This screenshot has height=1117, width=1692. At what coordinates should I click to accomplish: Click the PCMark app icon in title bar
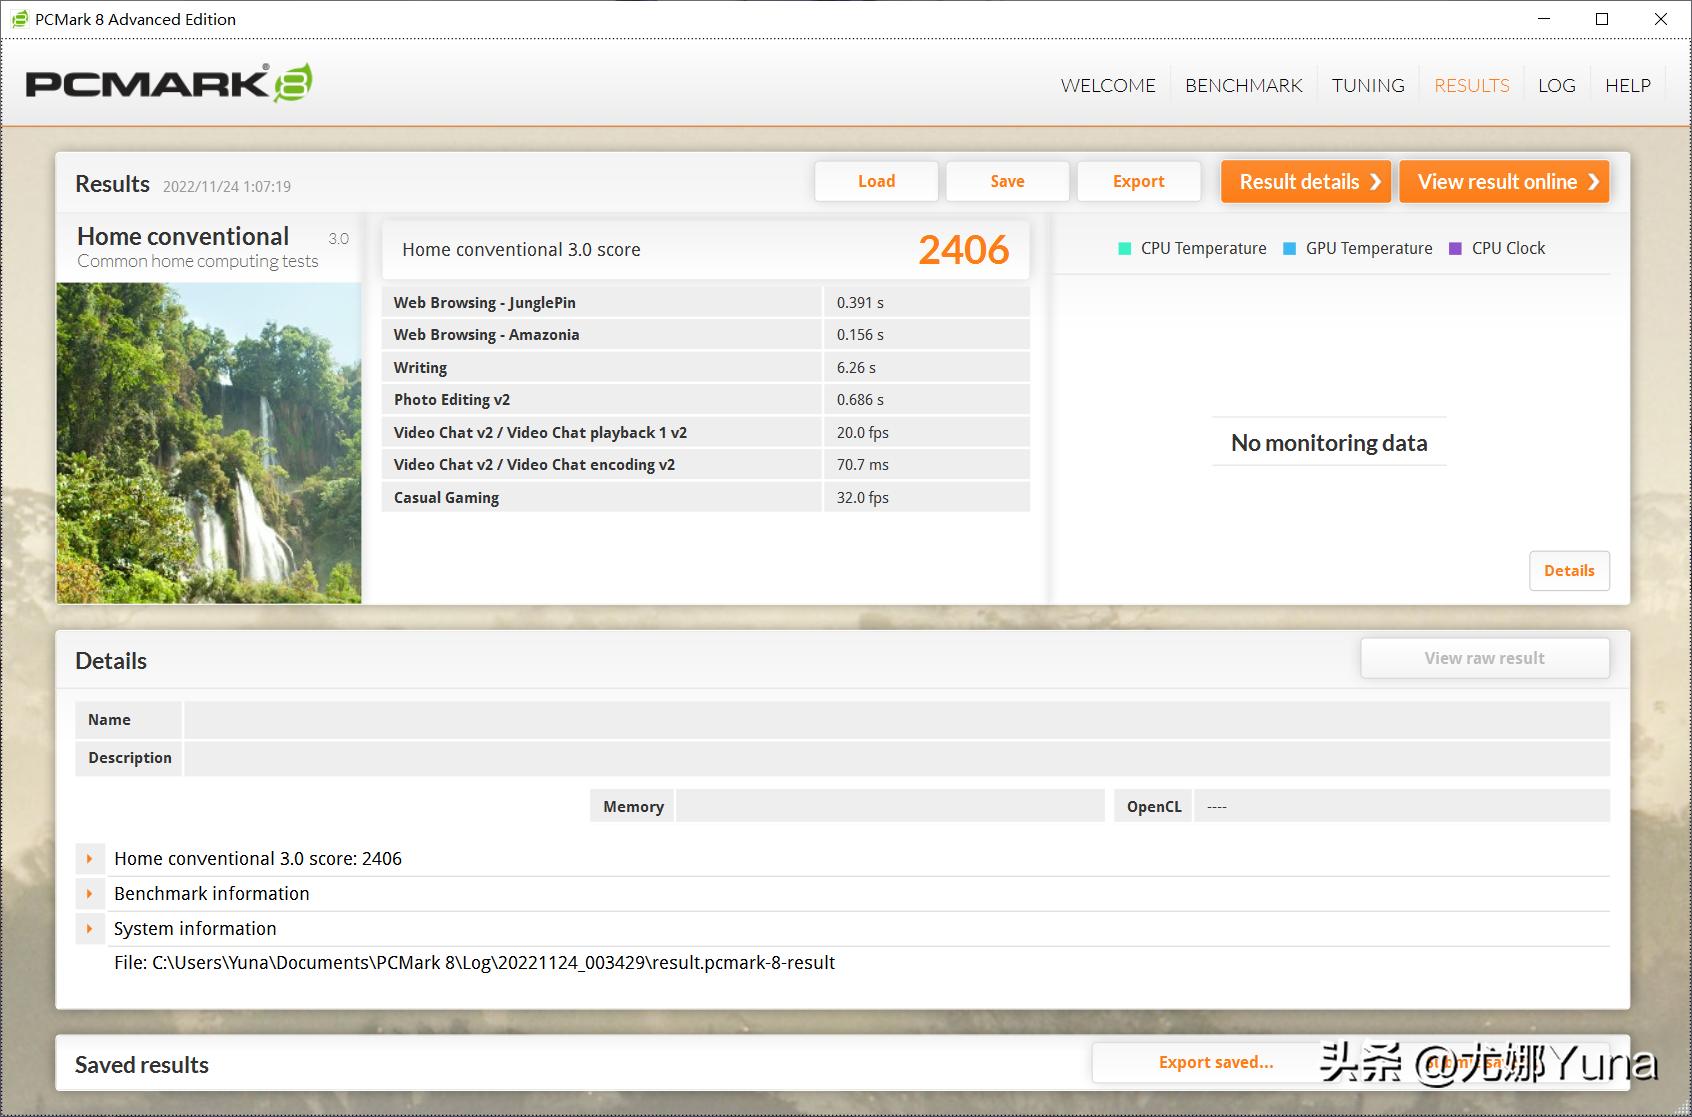coord(19,19)
